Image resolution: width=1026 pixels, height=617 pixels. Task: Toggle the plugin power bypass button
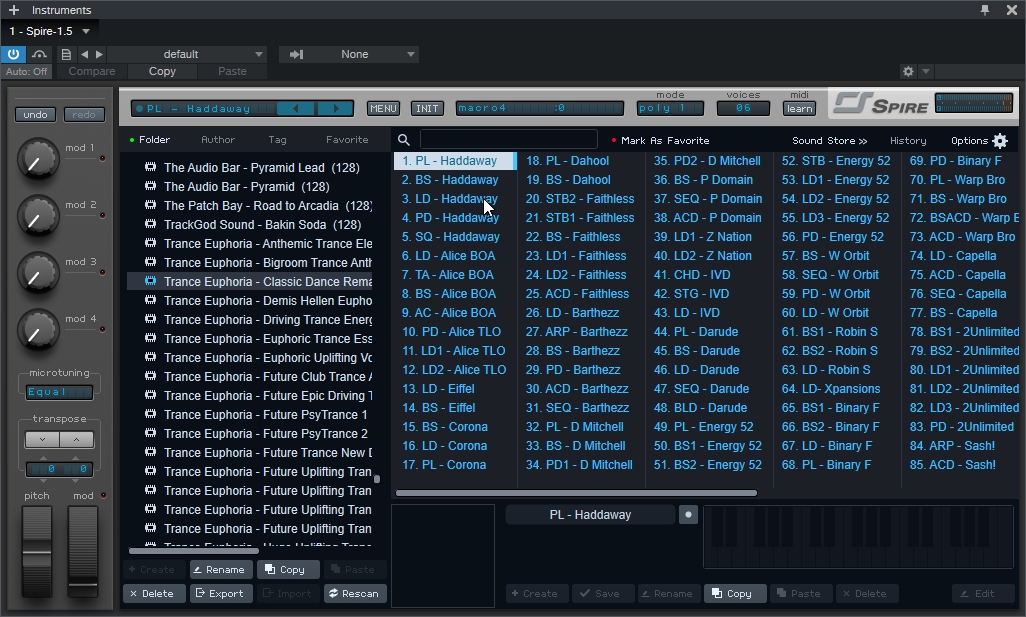pos(14,54)
